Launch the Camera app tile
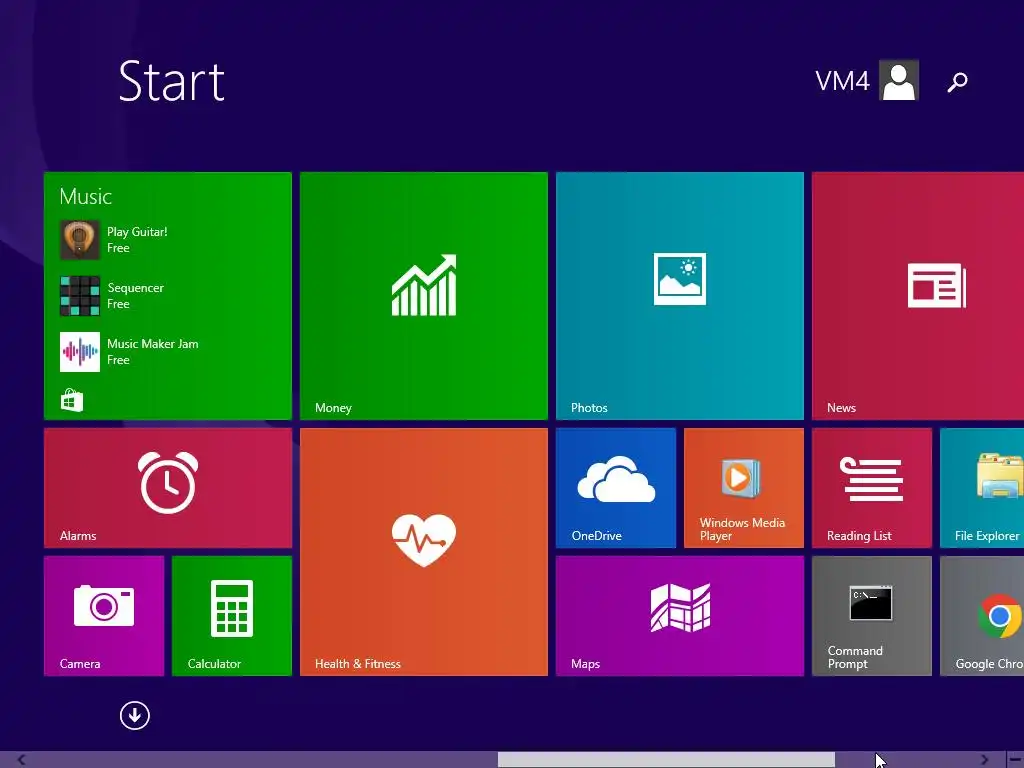1024x768 pixels. click(104, 616)
